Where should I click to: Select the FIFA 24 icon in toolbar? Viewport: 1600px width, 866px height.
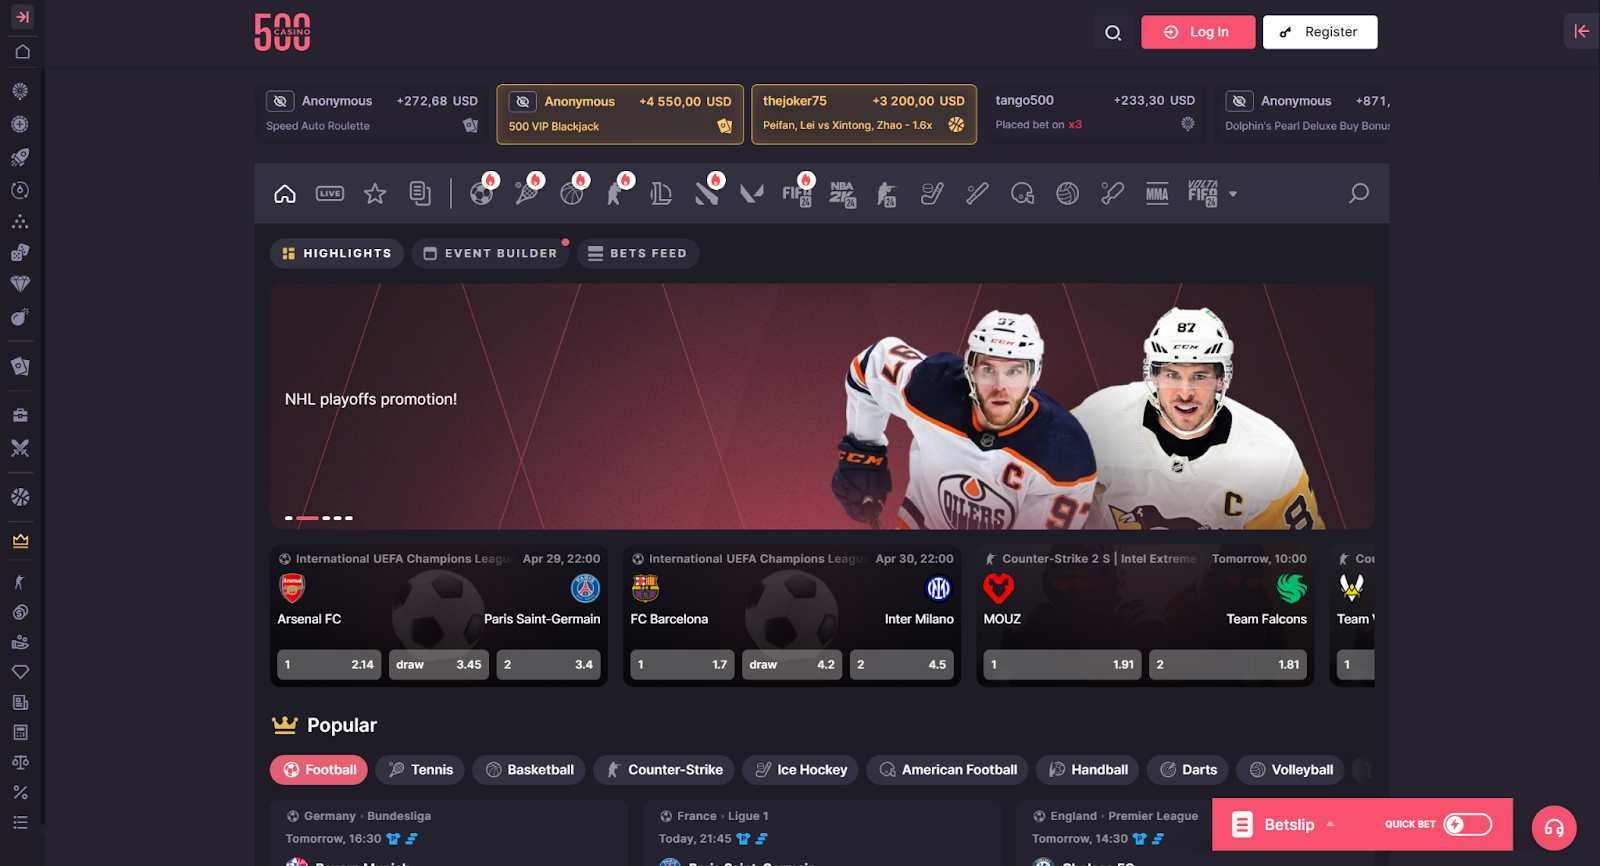coord(797,194)
